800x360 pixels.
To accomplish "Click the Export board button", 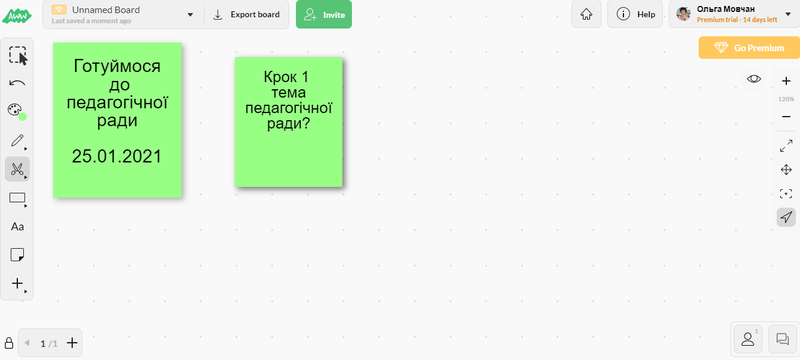I will tap(247, 15).
